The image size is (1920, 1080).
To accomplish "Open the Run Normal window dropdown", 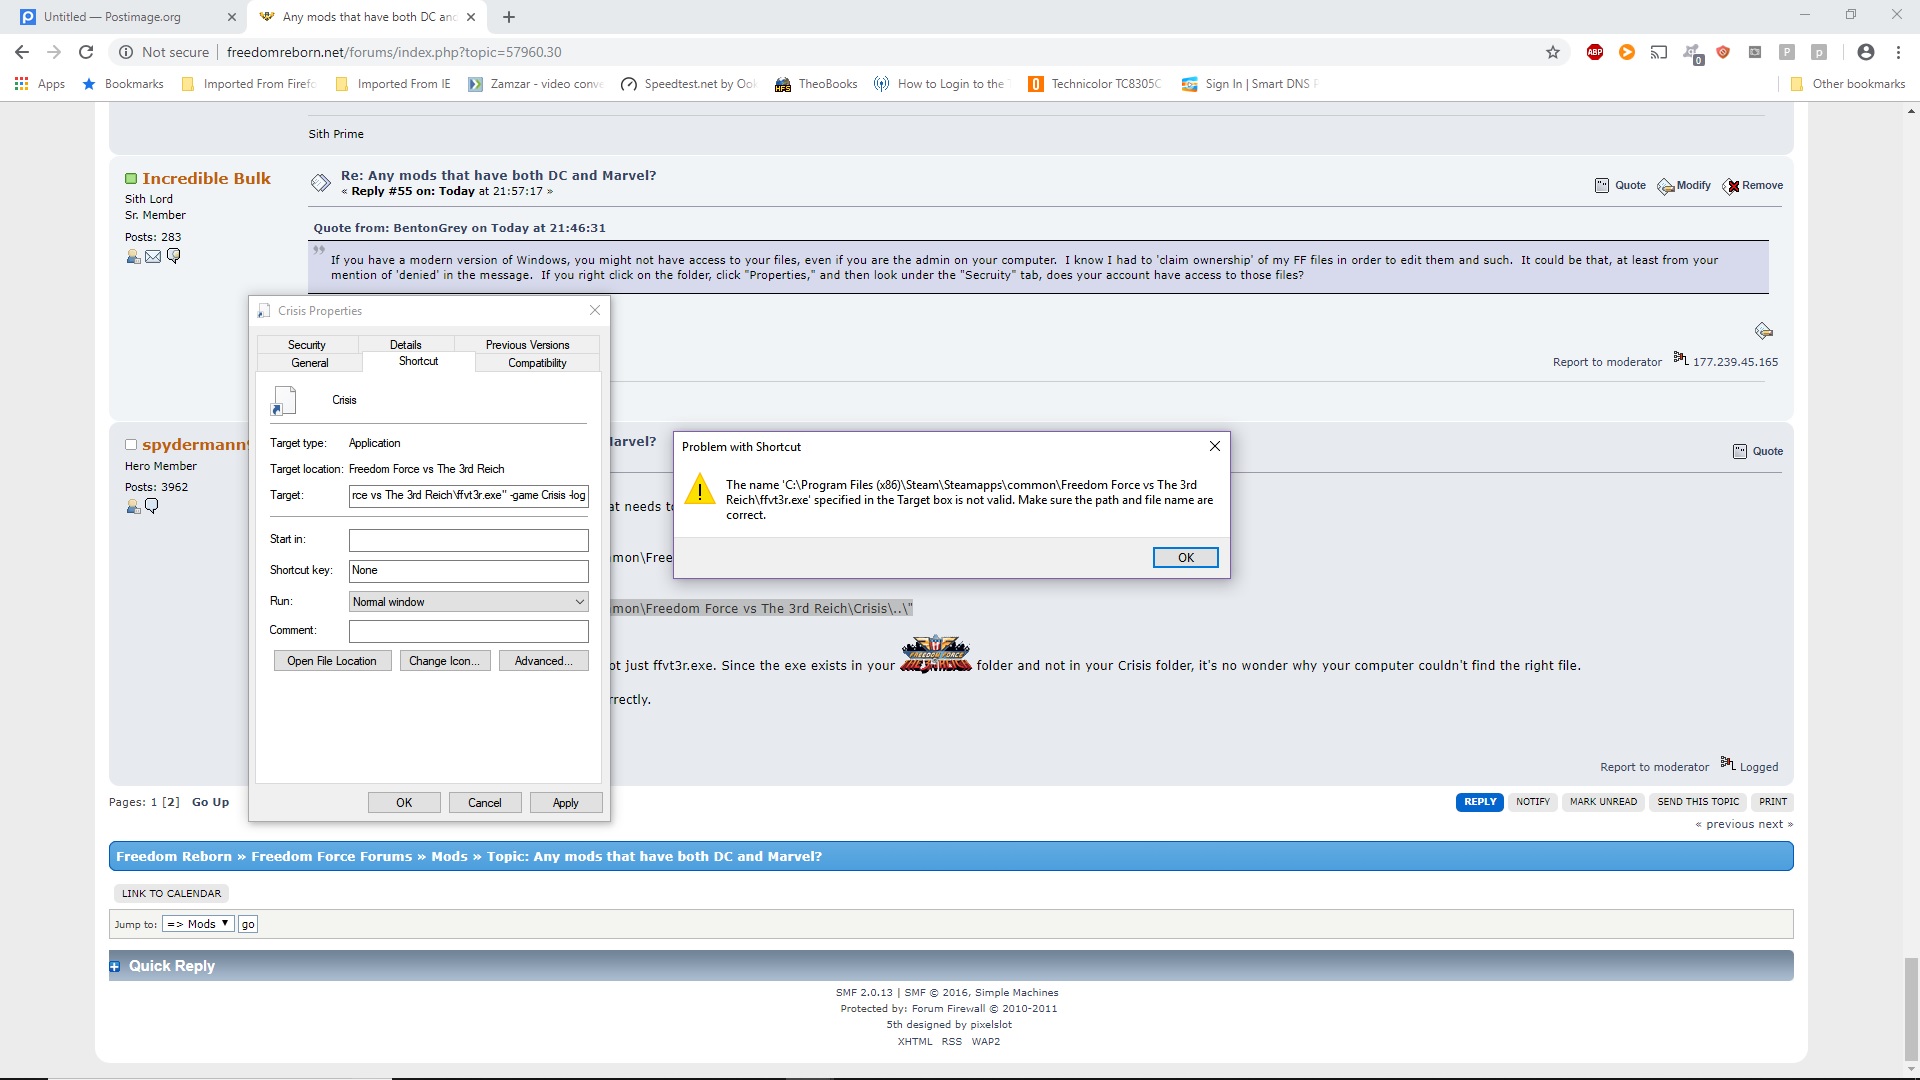I will (x=468, y=602).
